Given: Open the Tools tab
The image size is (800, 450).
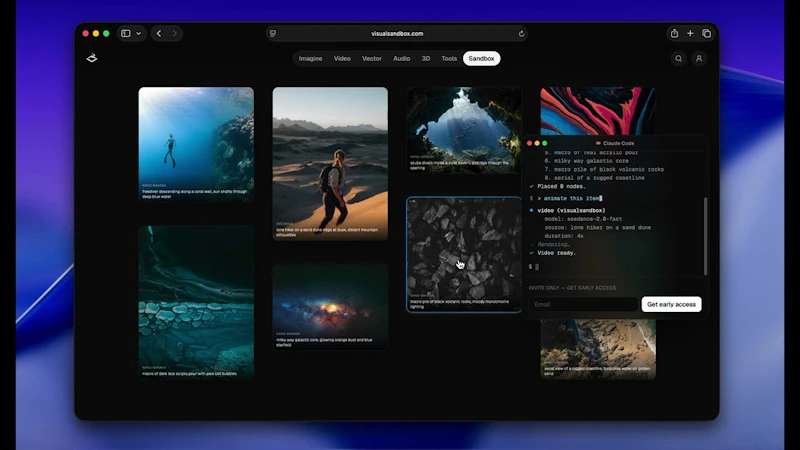Looking at the screenshot, I should [449, 59].
